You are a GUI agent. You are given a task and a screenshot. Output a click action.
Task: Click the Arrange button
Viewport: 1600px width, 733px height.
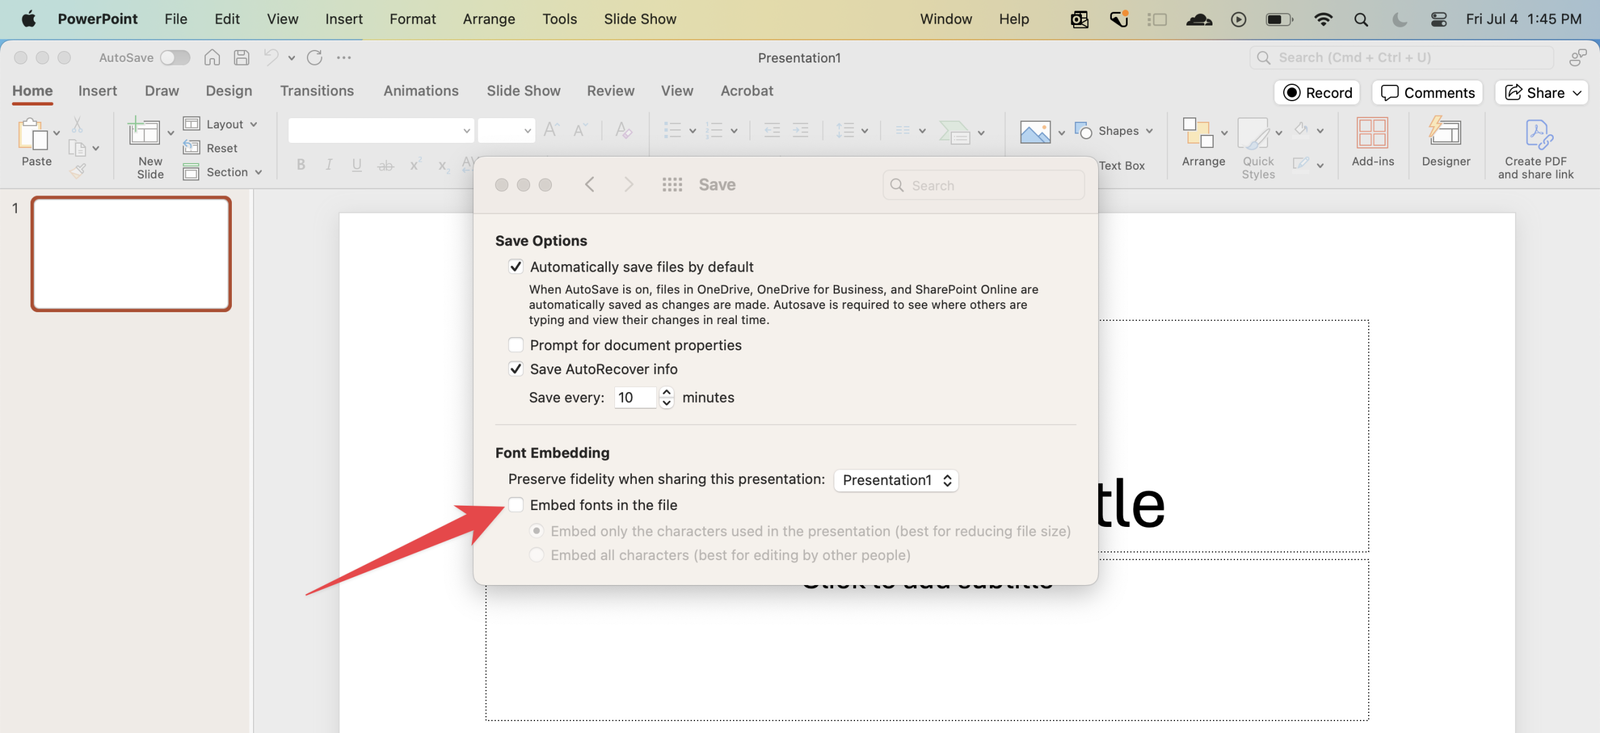(1203, 141)
